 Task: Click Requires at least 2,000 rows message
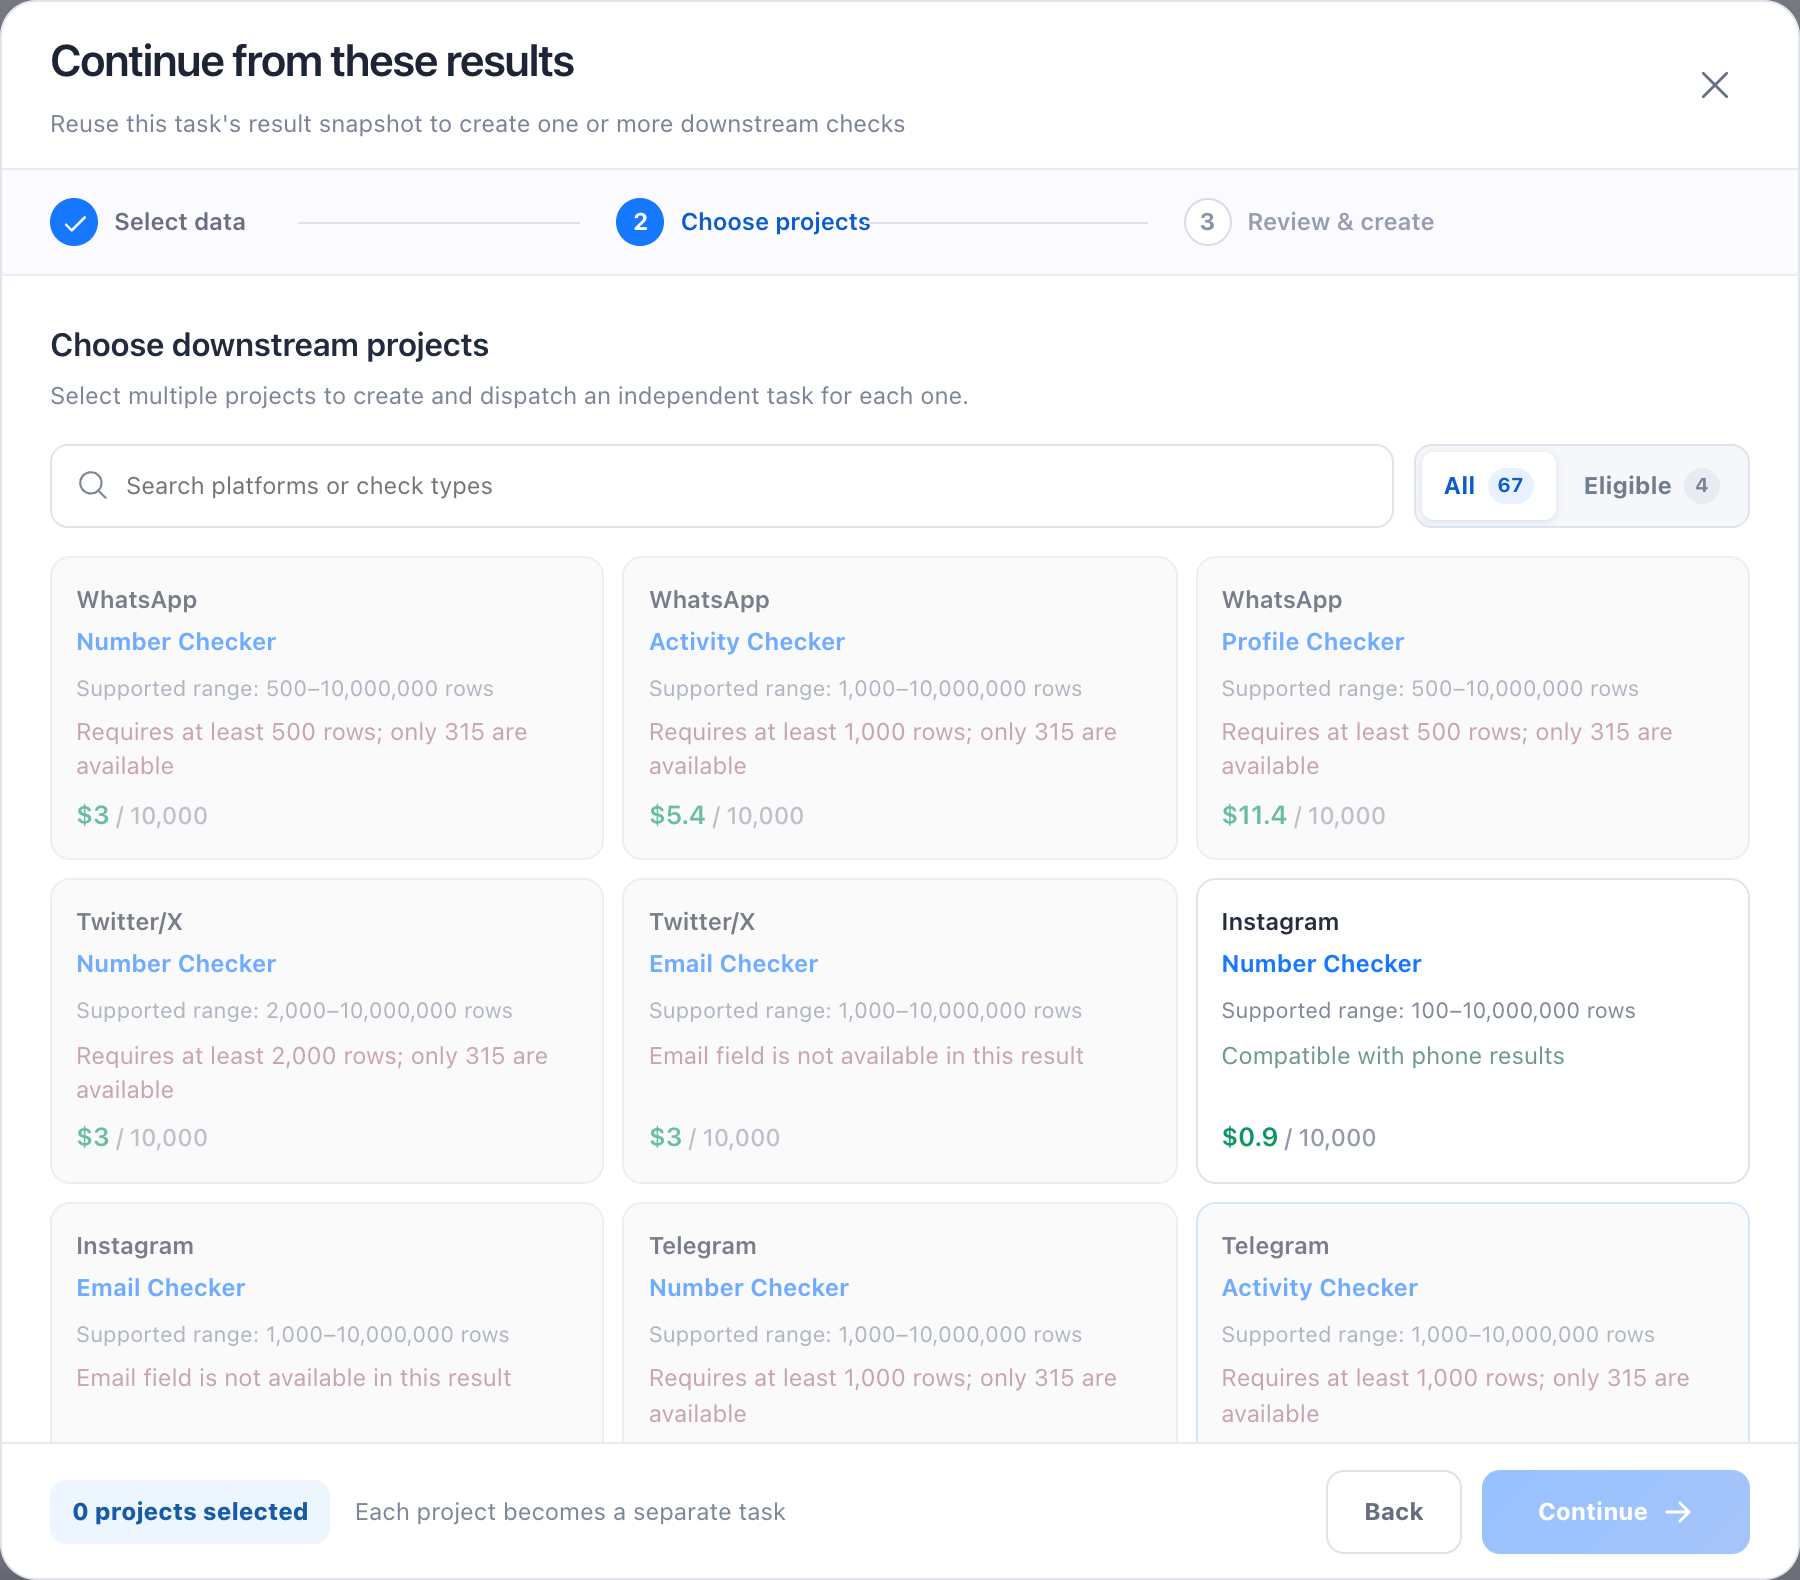click(312, 1072)
